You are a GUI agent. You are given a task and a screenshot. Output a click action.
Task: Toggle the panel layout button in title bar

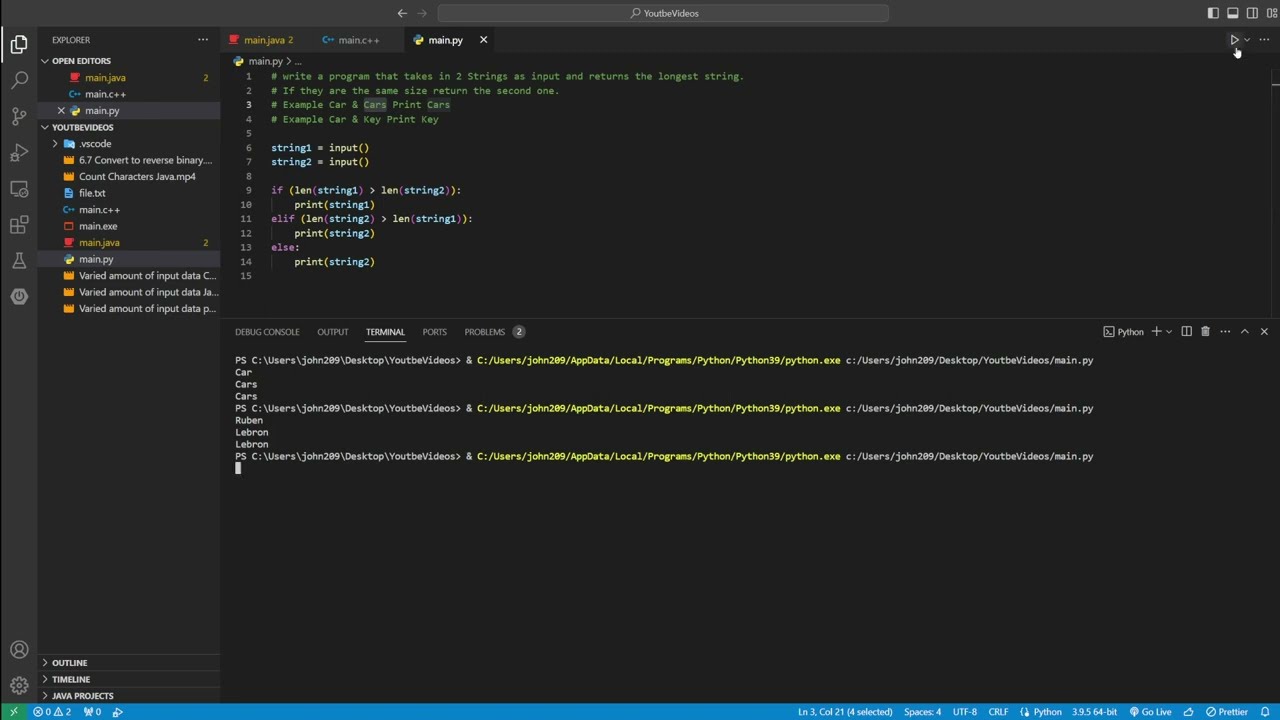[1233, 13]
